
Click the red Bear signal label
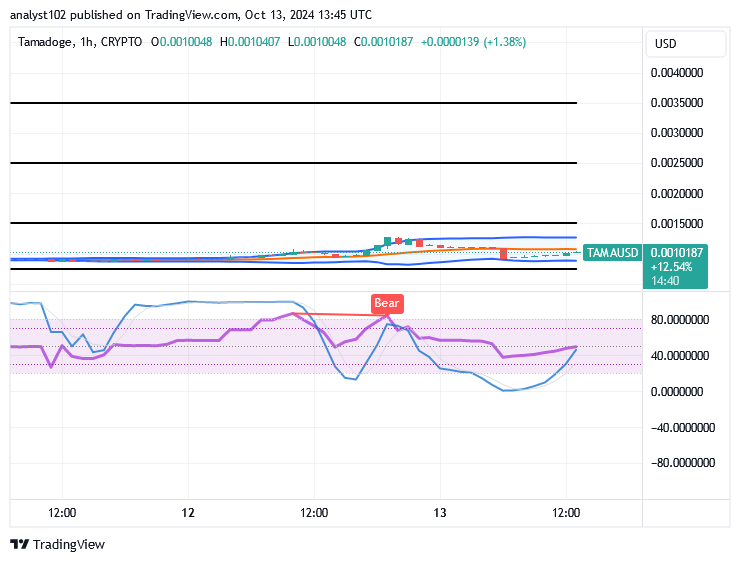386,302
